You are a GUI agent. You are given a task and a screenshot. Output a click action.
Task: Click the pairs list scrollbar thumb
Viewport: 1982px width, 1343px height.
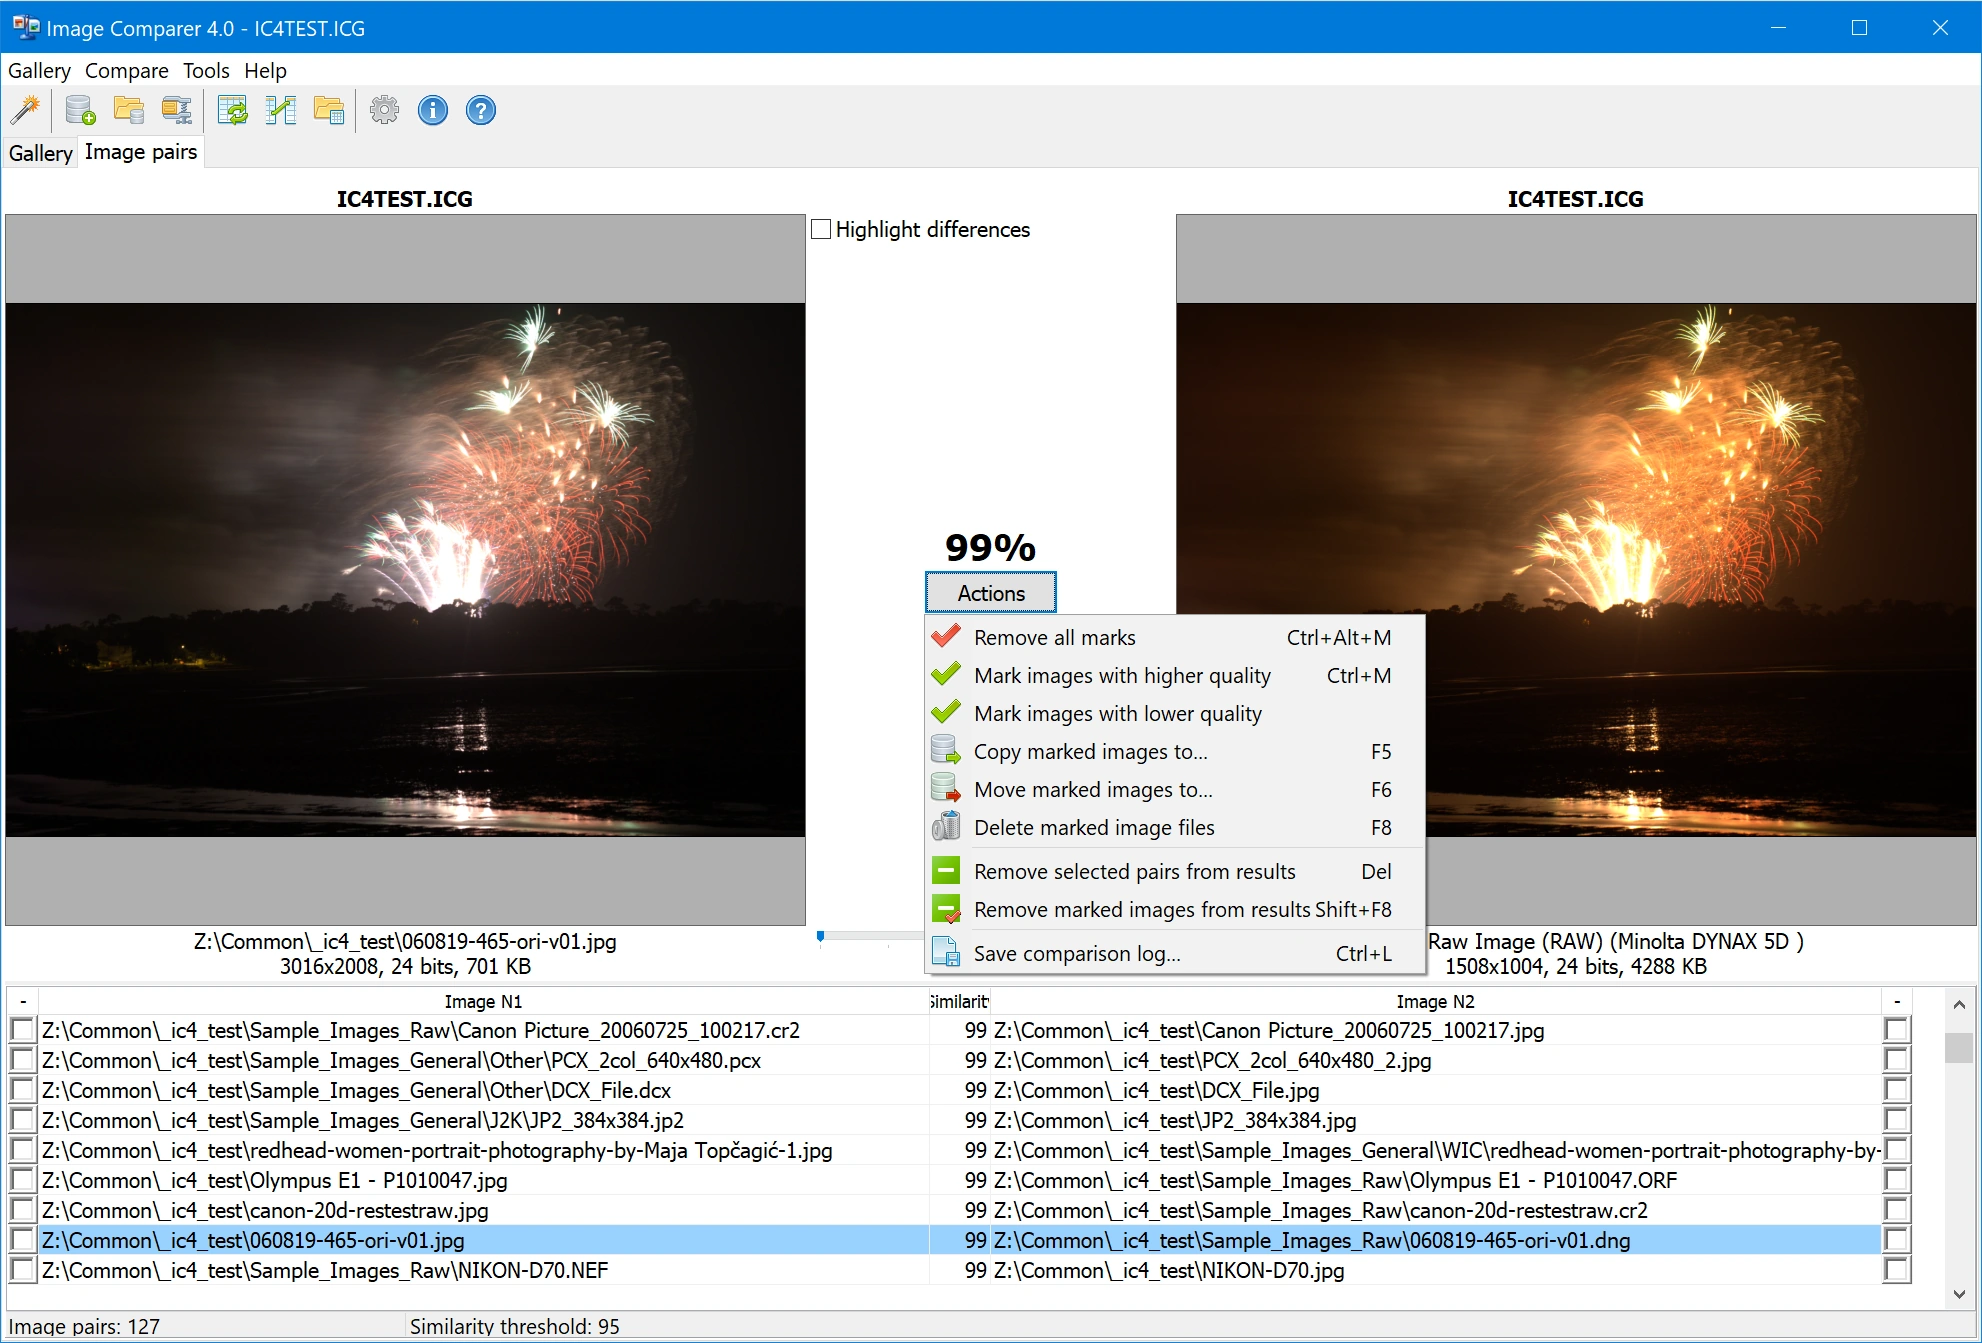(1959, 1047)
